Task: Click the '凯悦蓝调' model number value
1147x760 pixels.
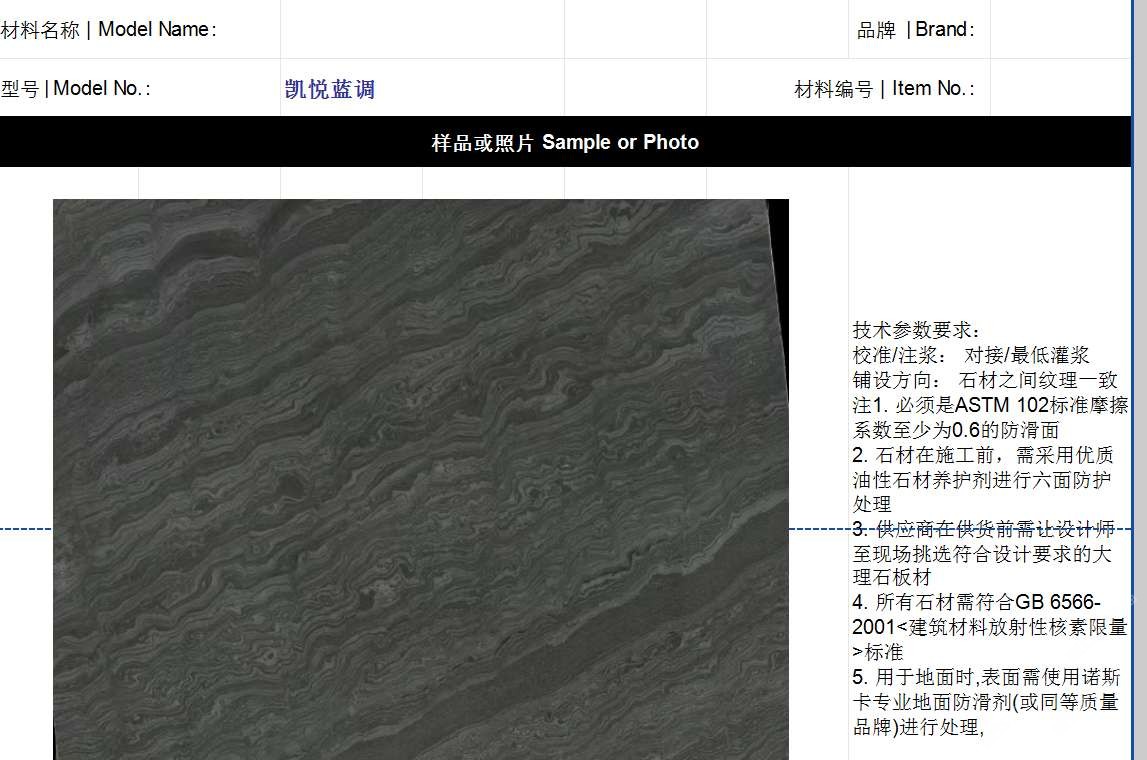Action: (x=330, y=89)
